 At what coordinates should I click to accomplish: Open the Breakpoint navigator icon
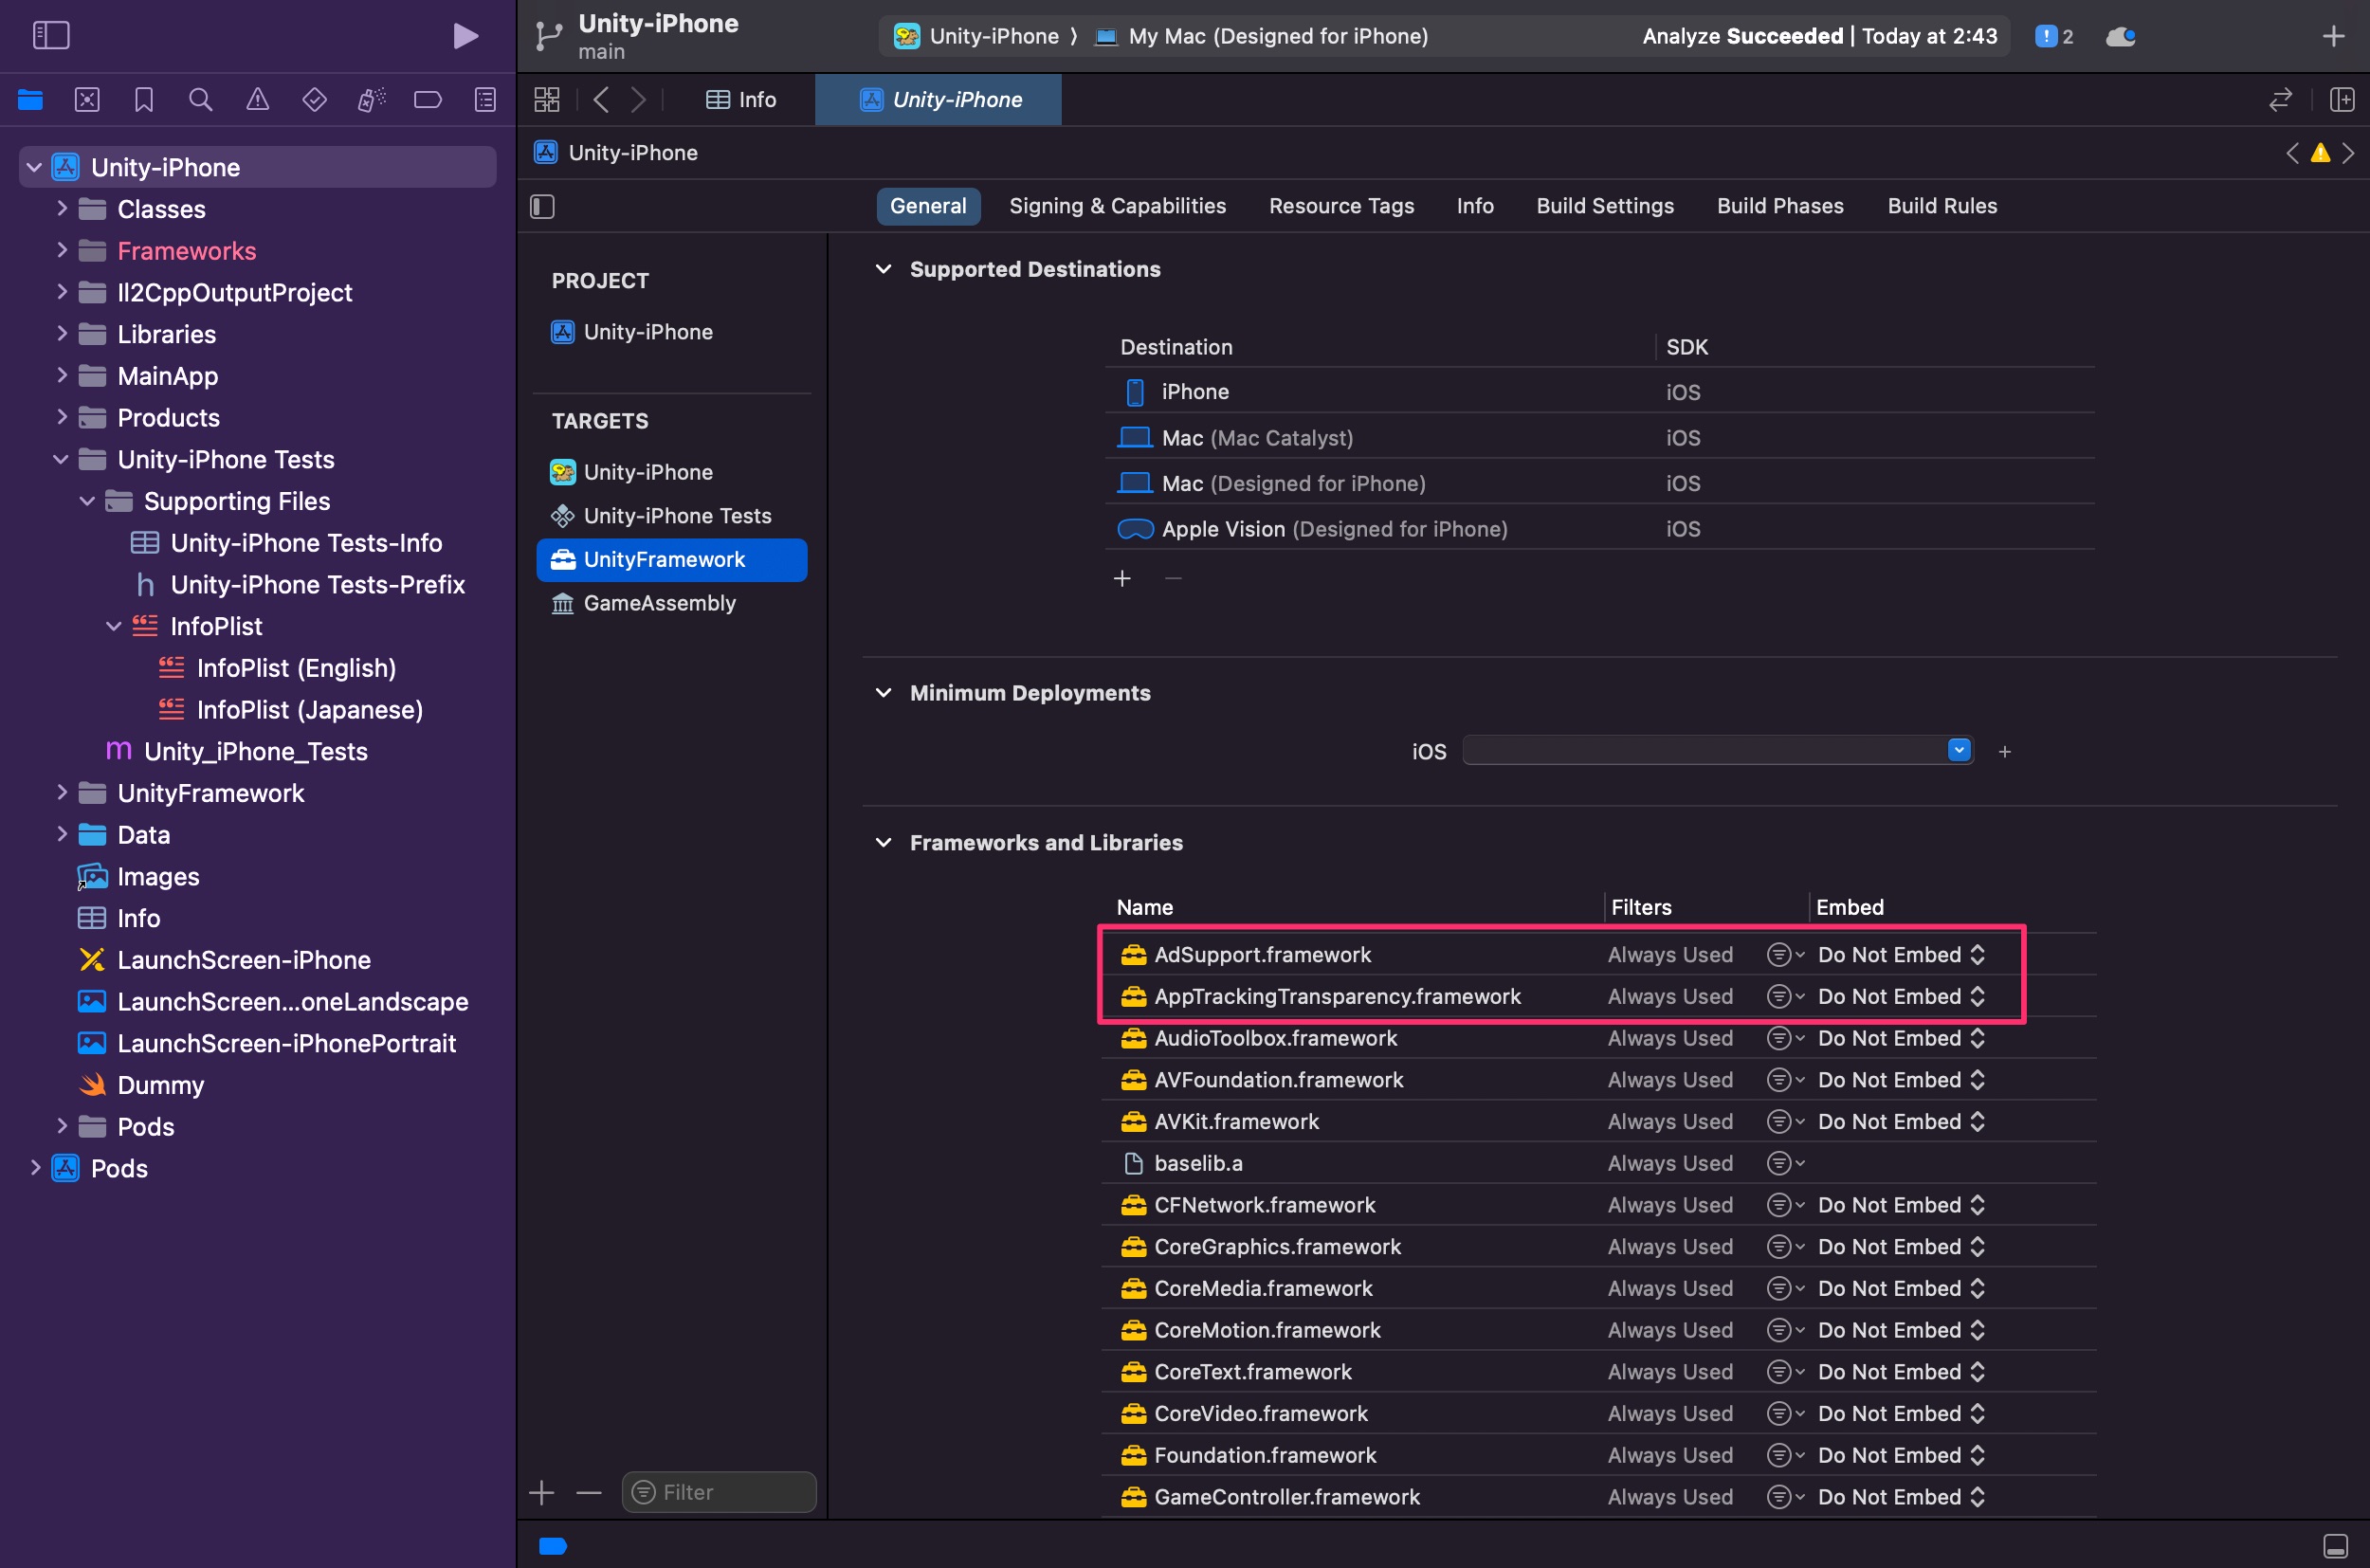click(x=428, y=99)
